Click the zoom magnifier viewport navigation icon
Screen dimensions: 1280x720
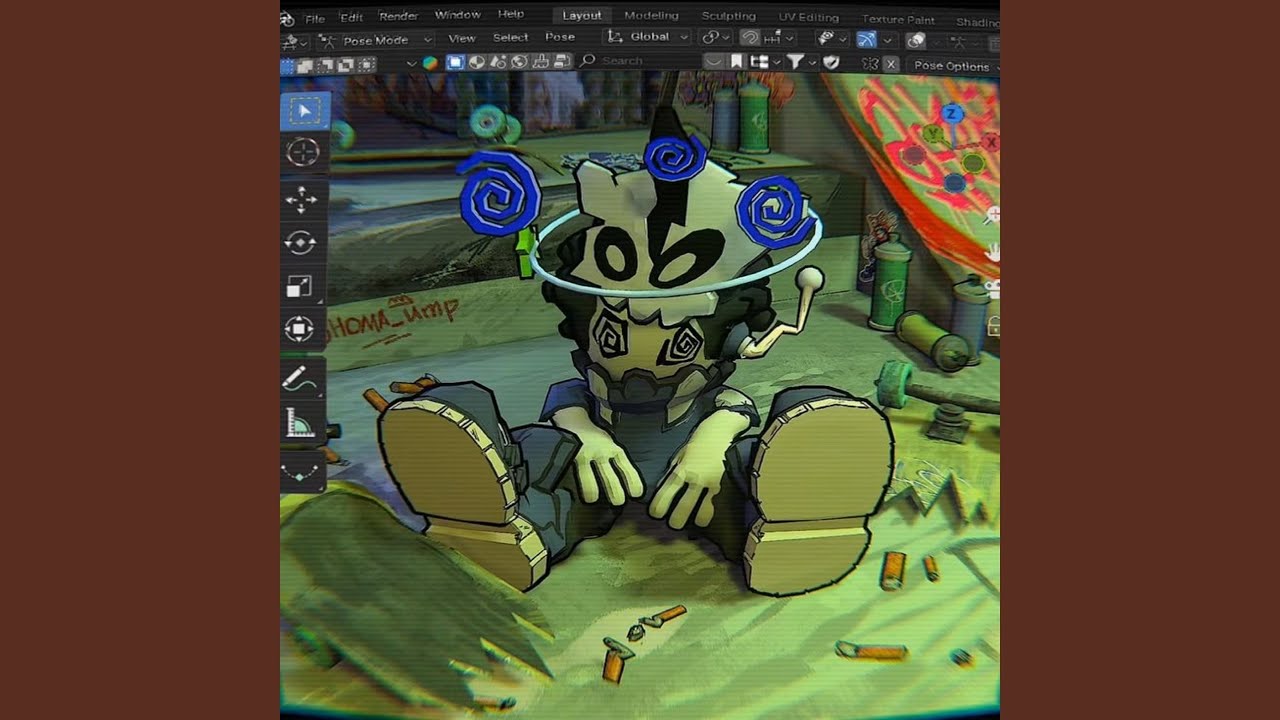pos(992,215)
